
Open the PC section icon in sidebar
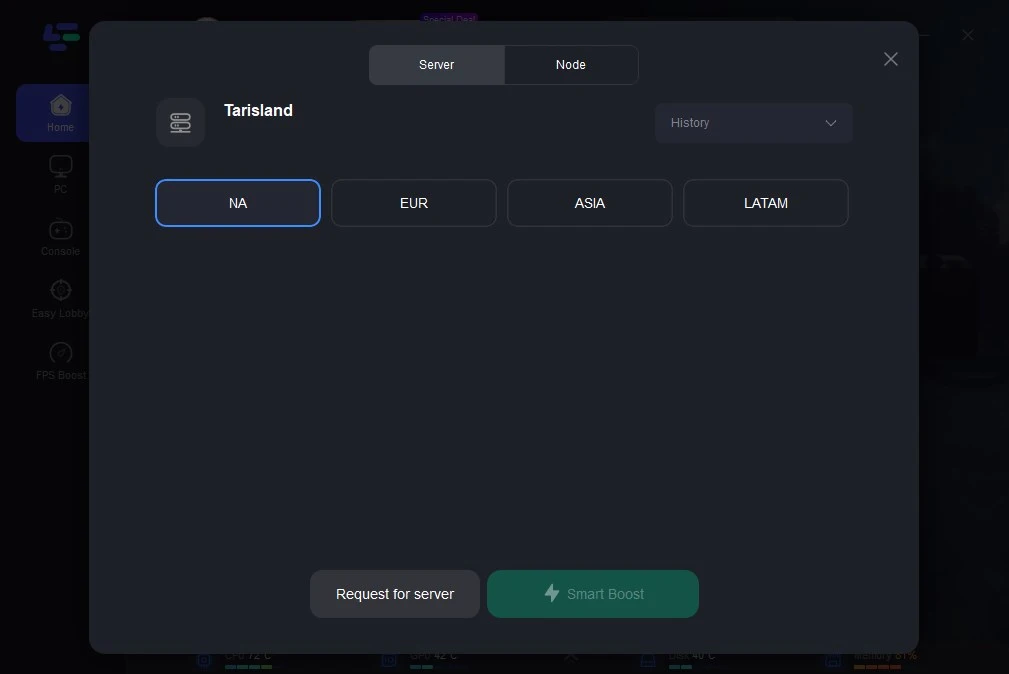tap(60, 167)
